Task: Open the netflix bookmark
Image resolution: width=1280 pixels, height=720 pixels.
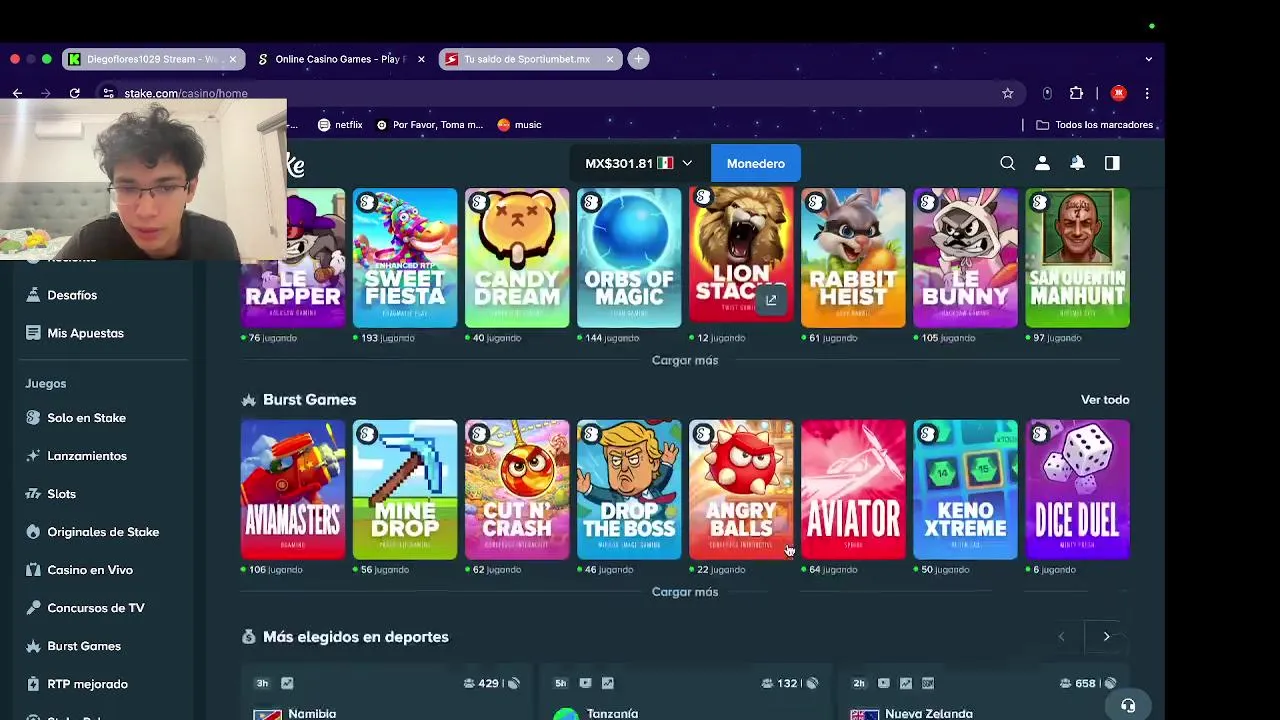Action: point(340,125)
